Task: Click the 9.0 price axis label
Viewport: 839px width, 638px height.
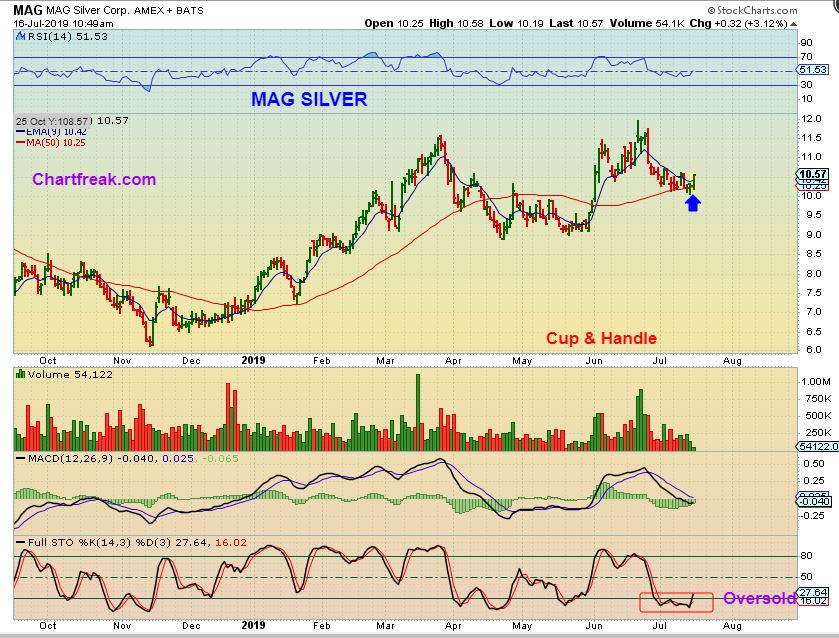Action: (813, 234)
